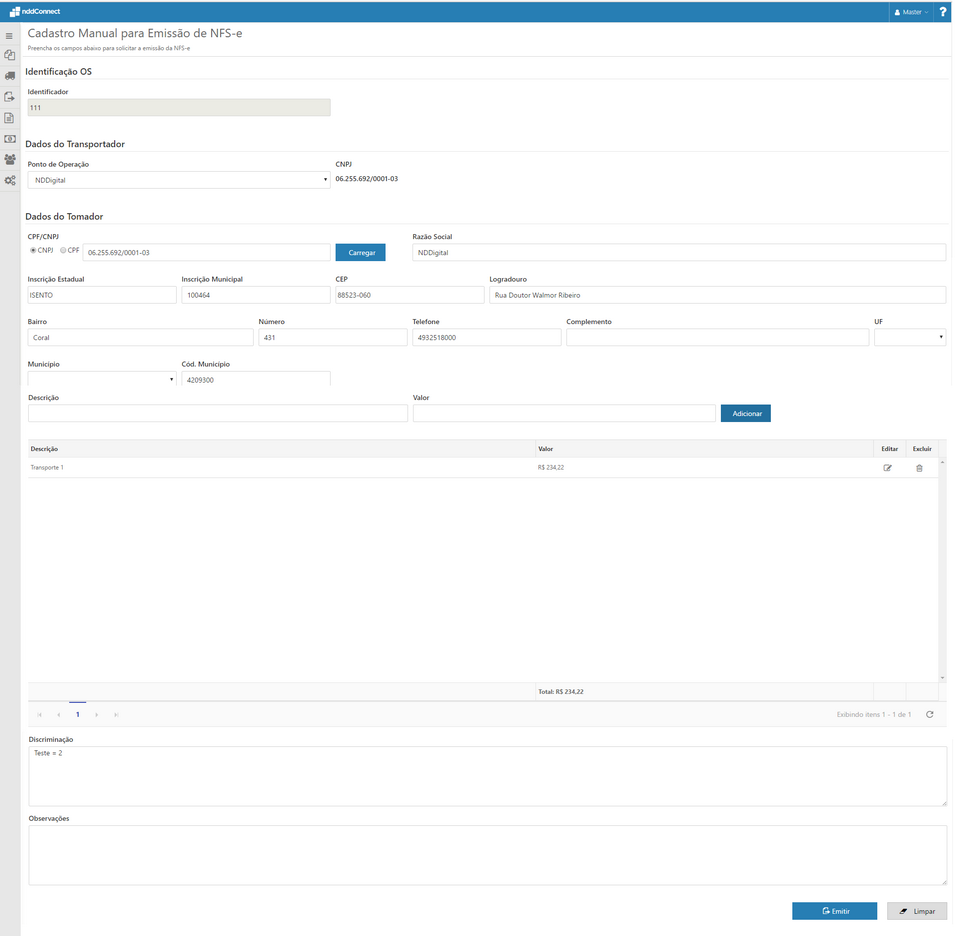Image resolution: width=973 pixels, height=936 pixels.
Task: Click the settings gears icon in the sidebar
Action: coord(9,180)
